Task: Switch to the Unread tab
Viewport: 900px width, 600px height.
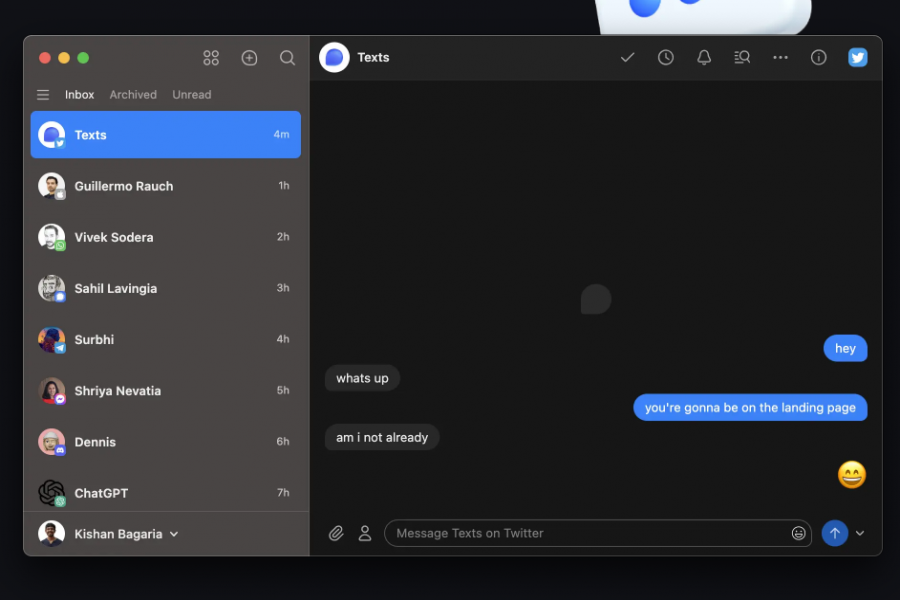Action: point(192,95)
